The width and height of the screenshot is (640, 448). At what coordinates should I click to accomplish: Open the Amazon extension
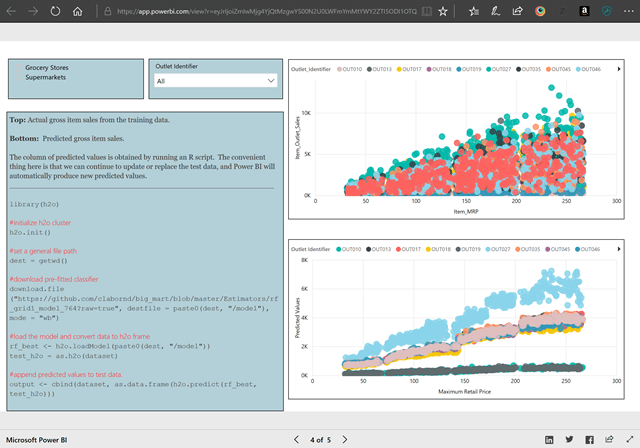coord(584,11)
